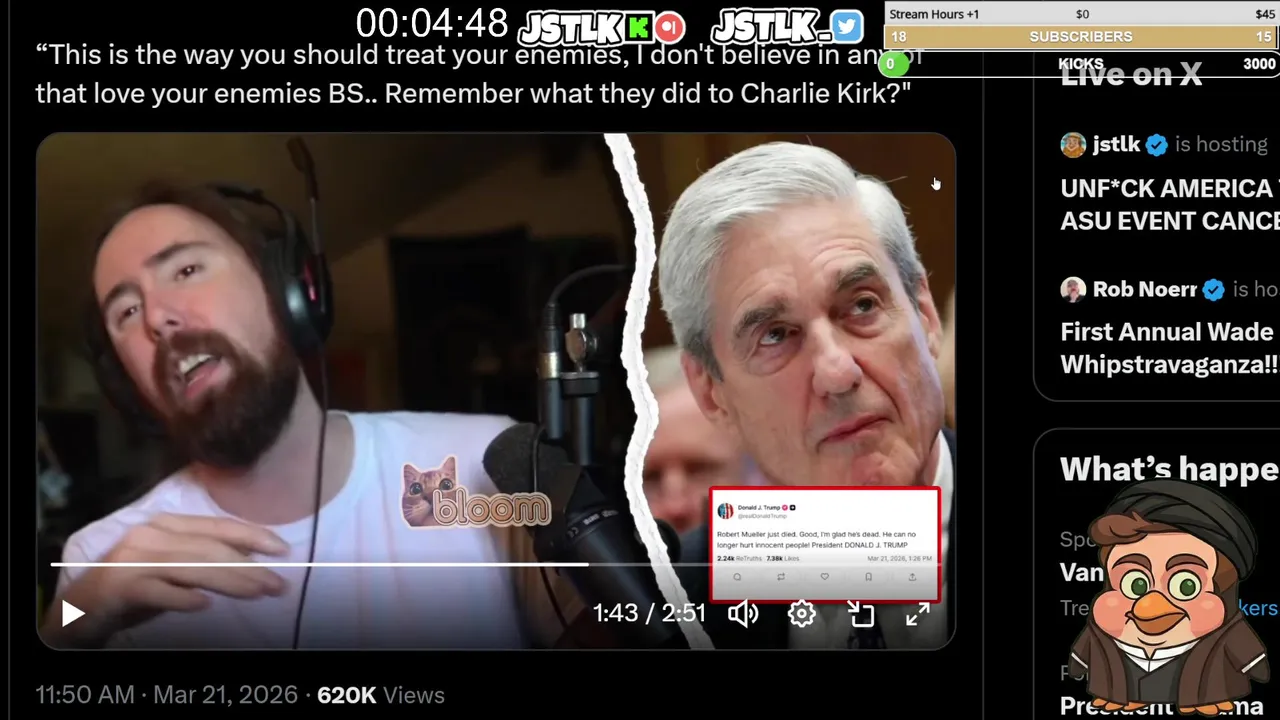Screen dimensions: 1280x720
Task: Click jstlk's verified badge icon
Action: [x=1157, y=145]
